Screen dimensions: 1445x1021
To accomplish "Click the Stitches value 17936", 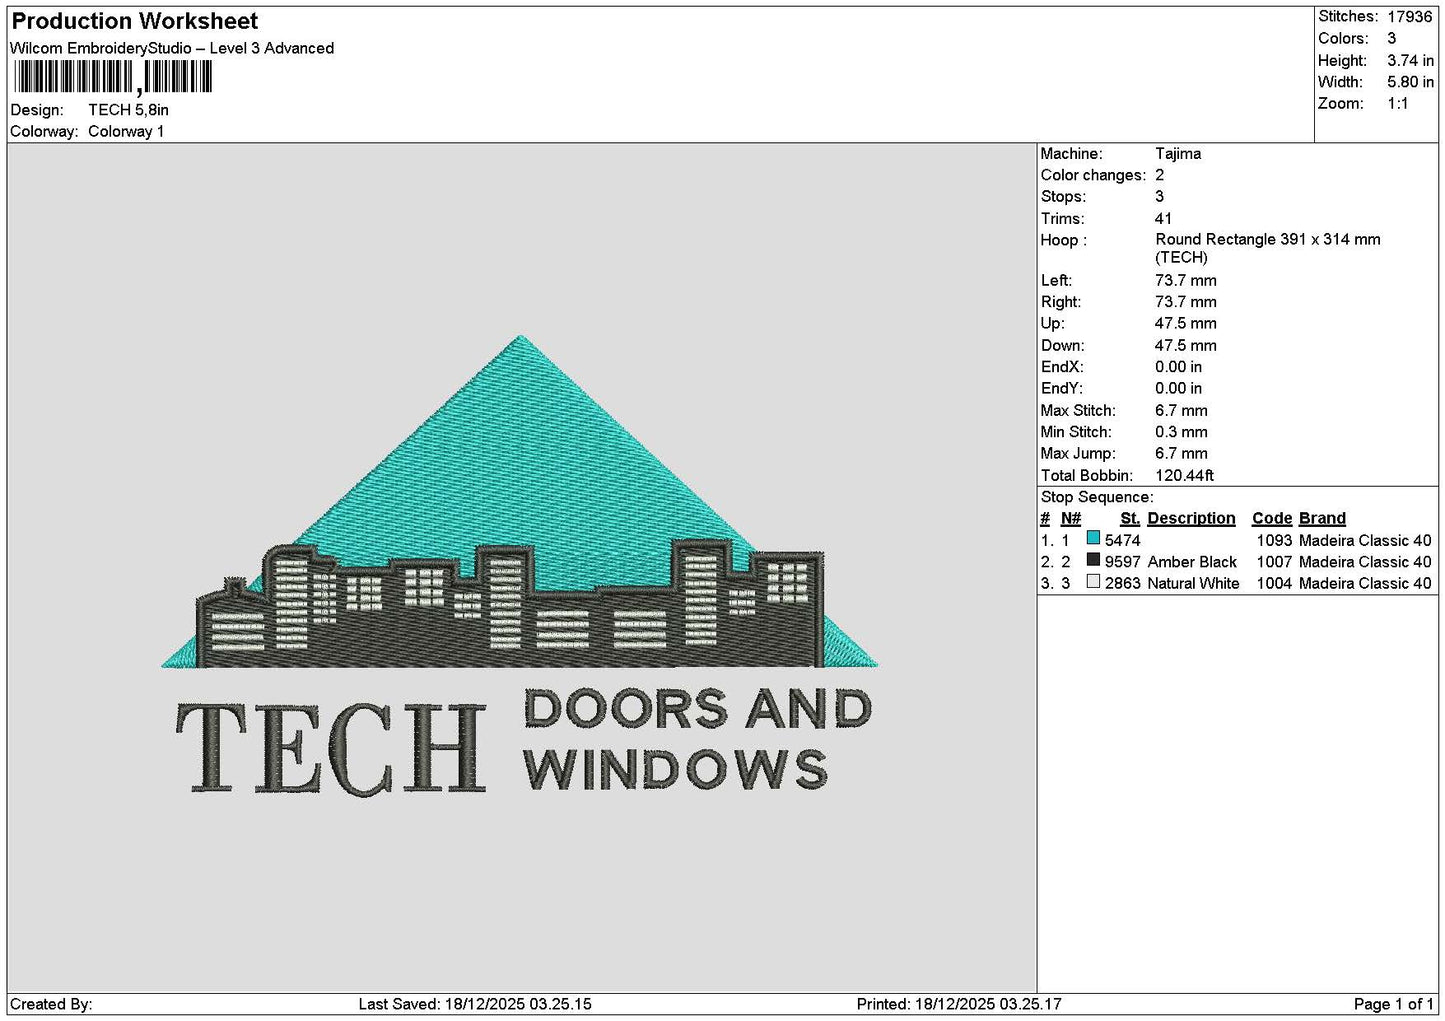I will point(1410,17).
